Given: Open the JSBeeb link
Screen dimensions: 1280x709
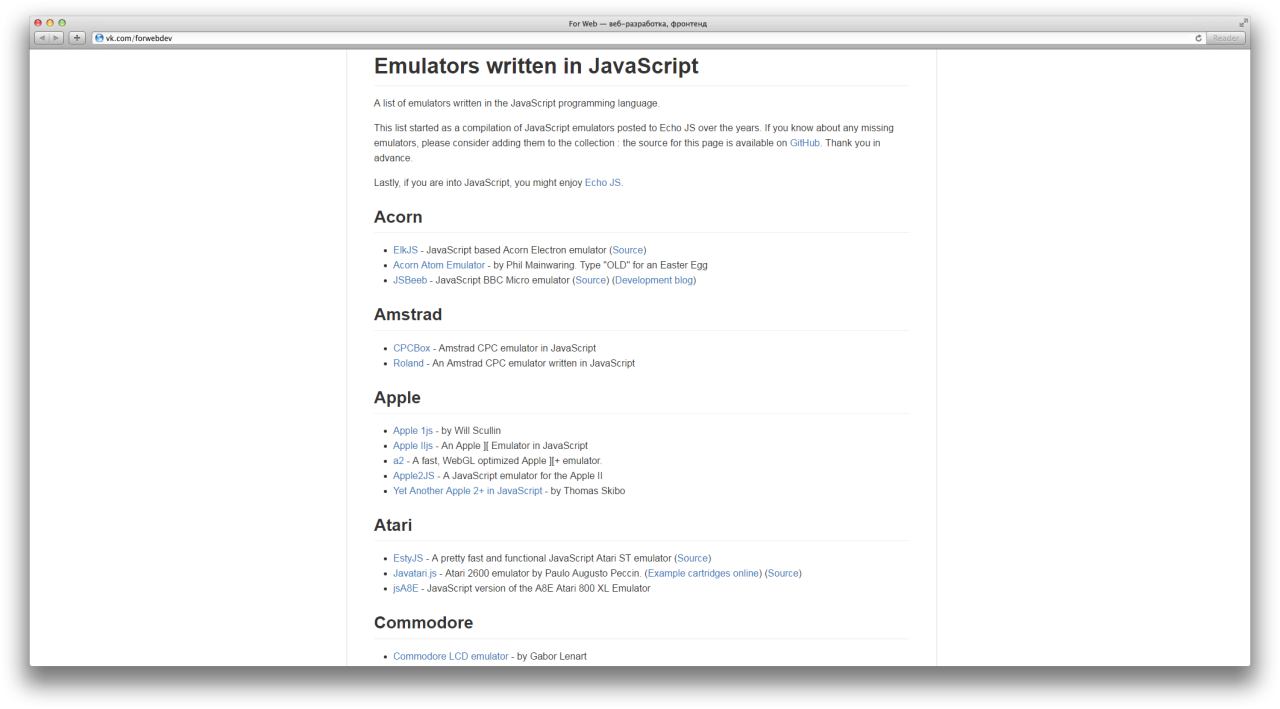Looking at the screenshot, I should [410, 280].
